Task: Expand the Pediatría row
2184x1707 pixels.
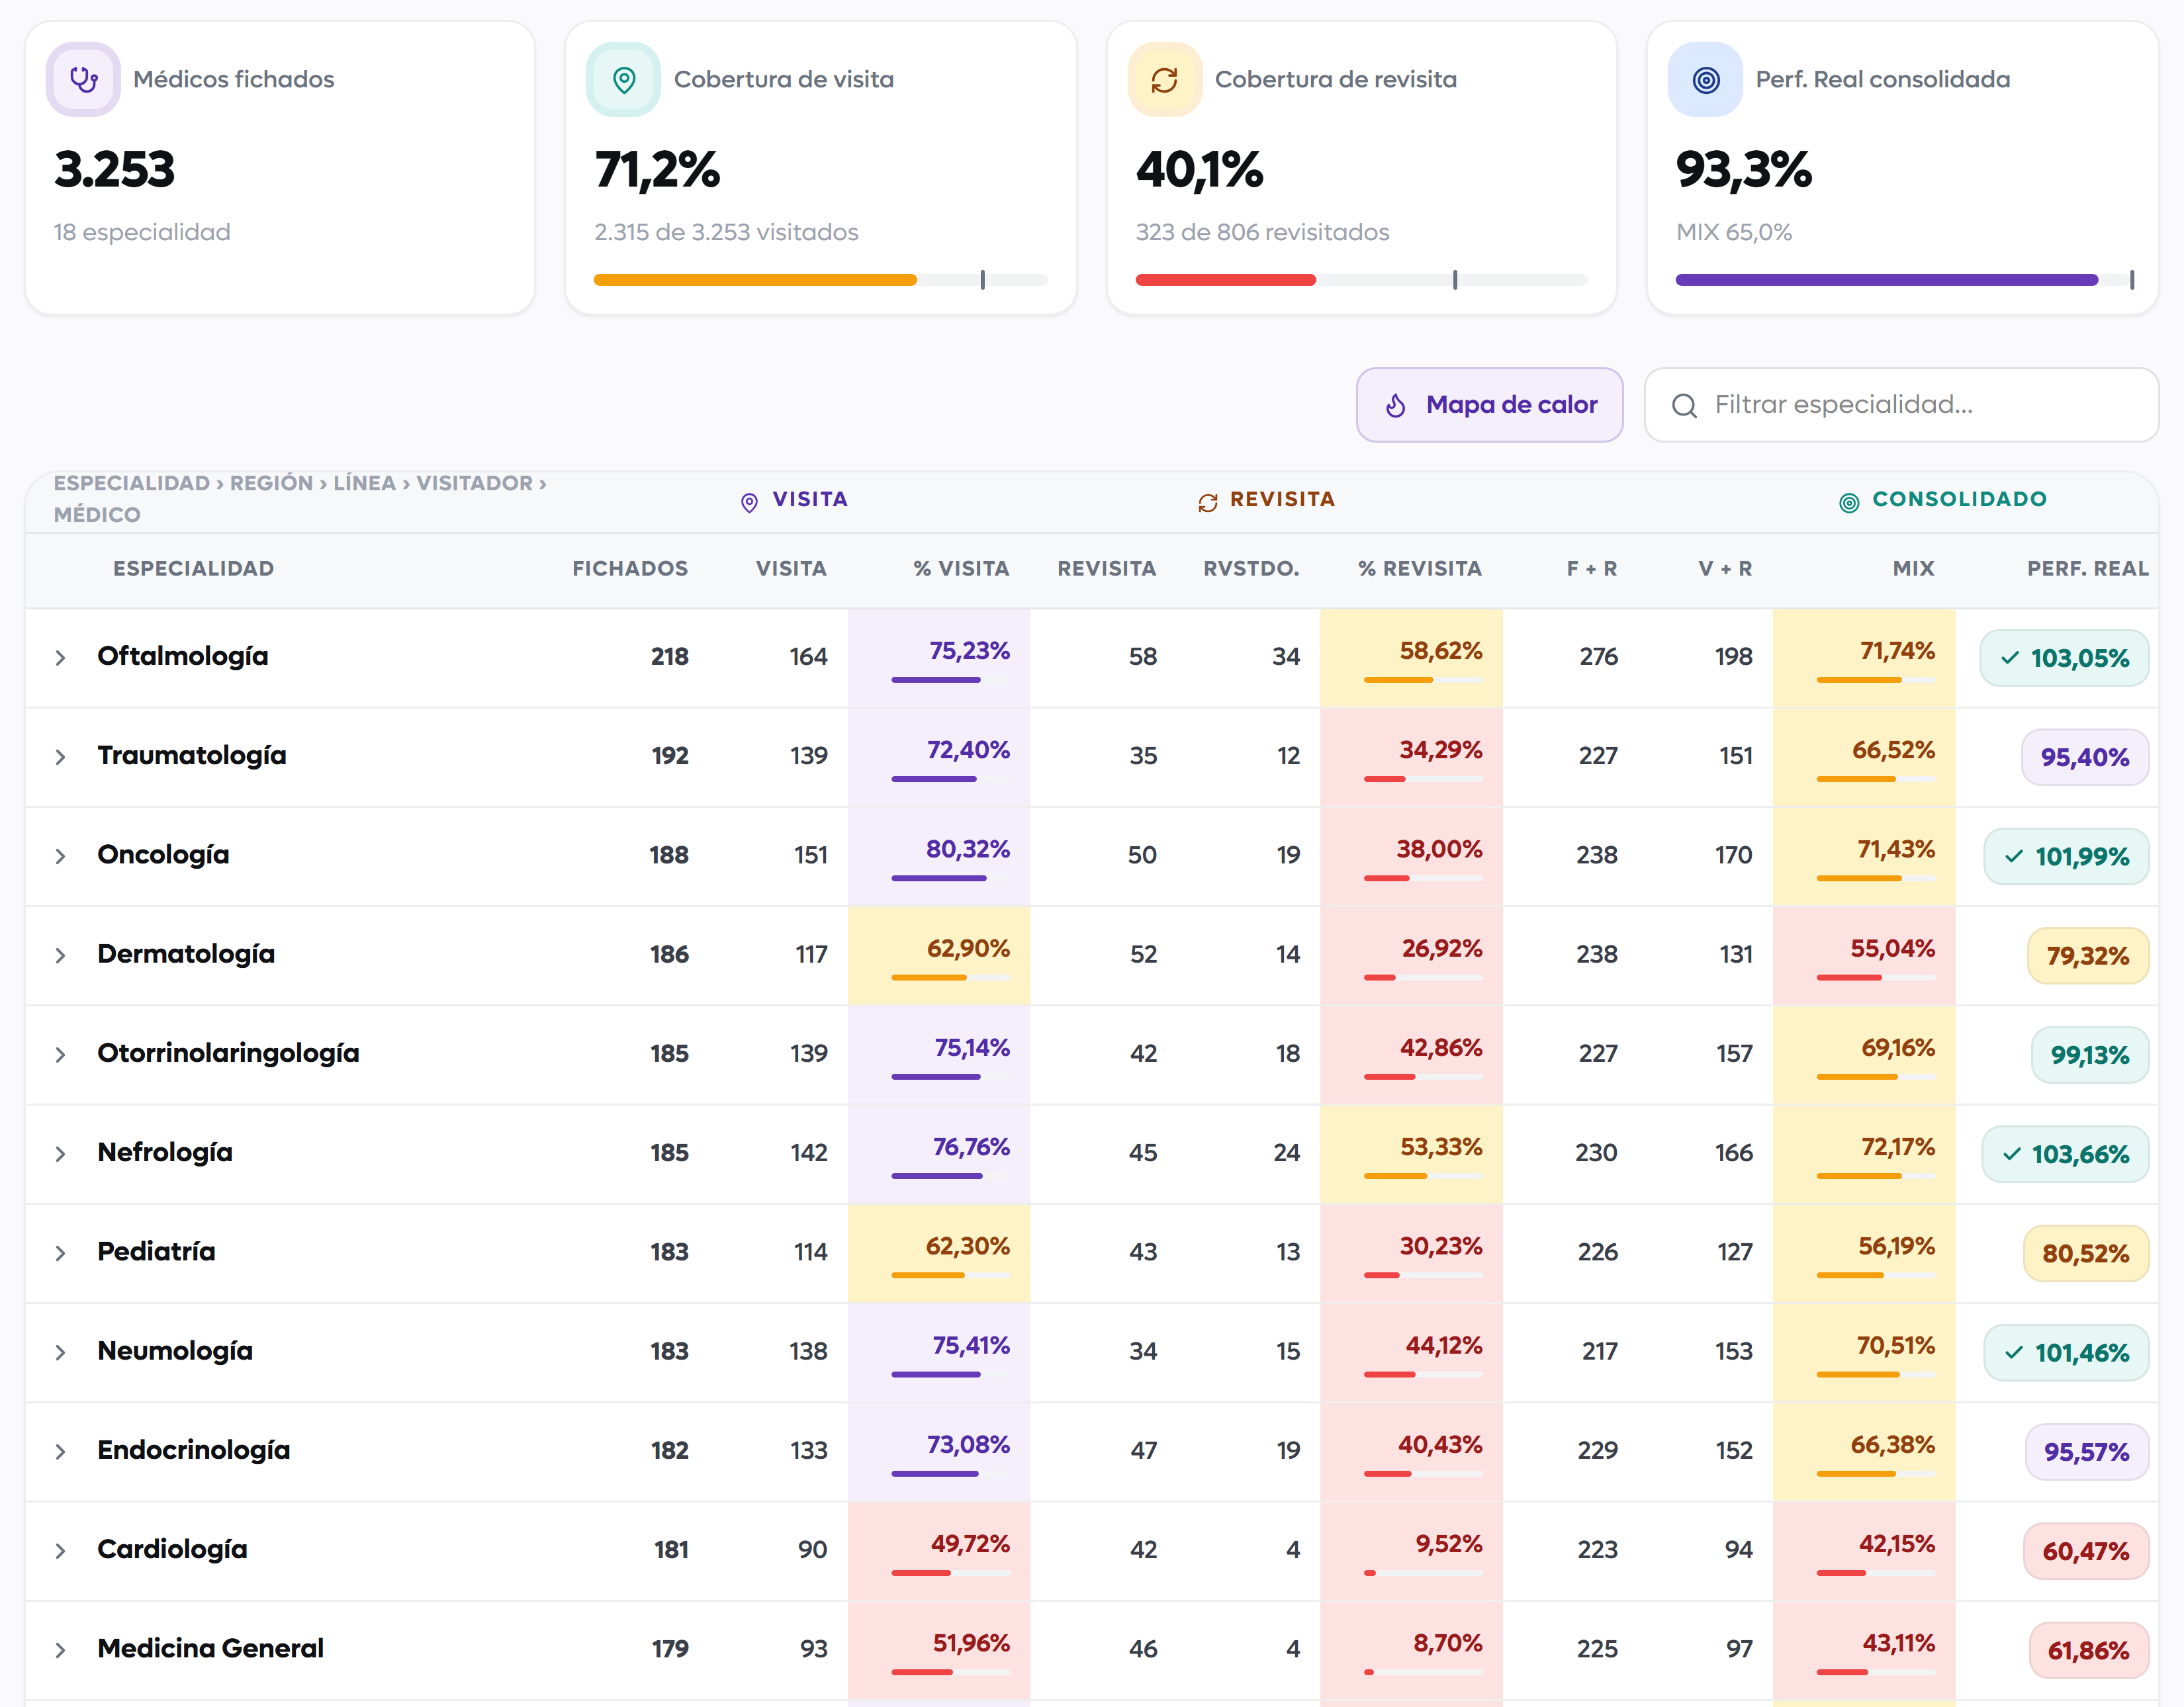Action: click(60, 1253)
